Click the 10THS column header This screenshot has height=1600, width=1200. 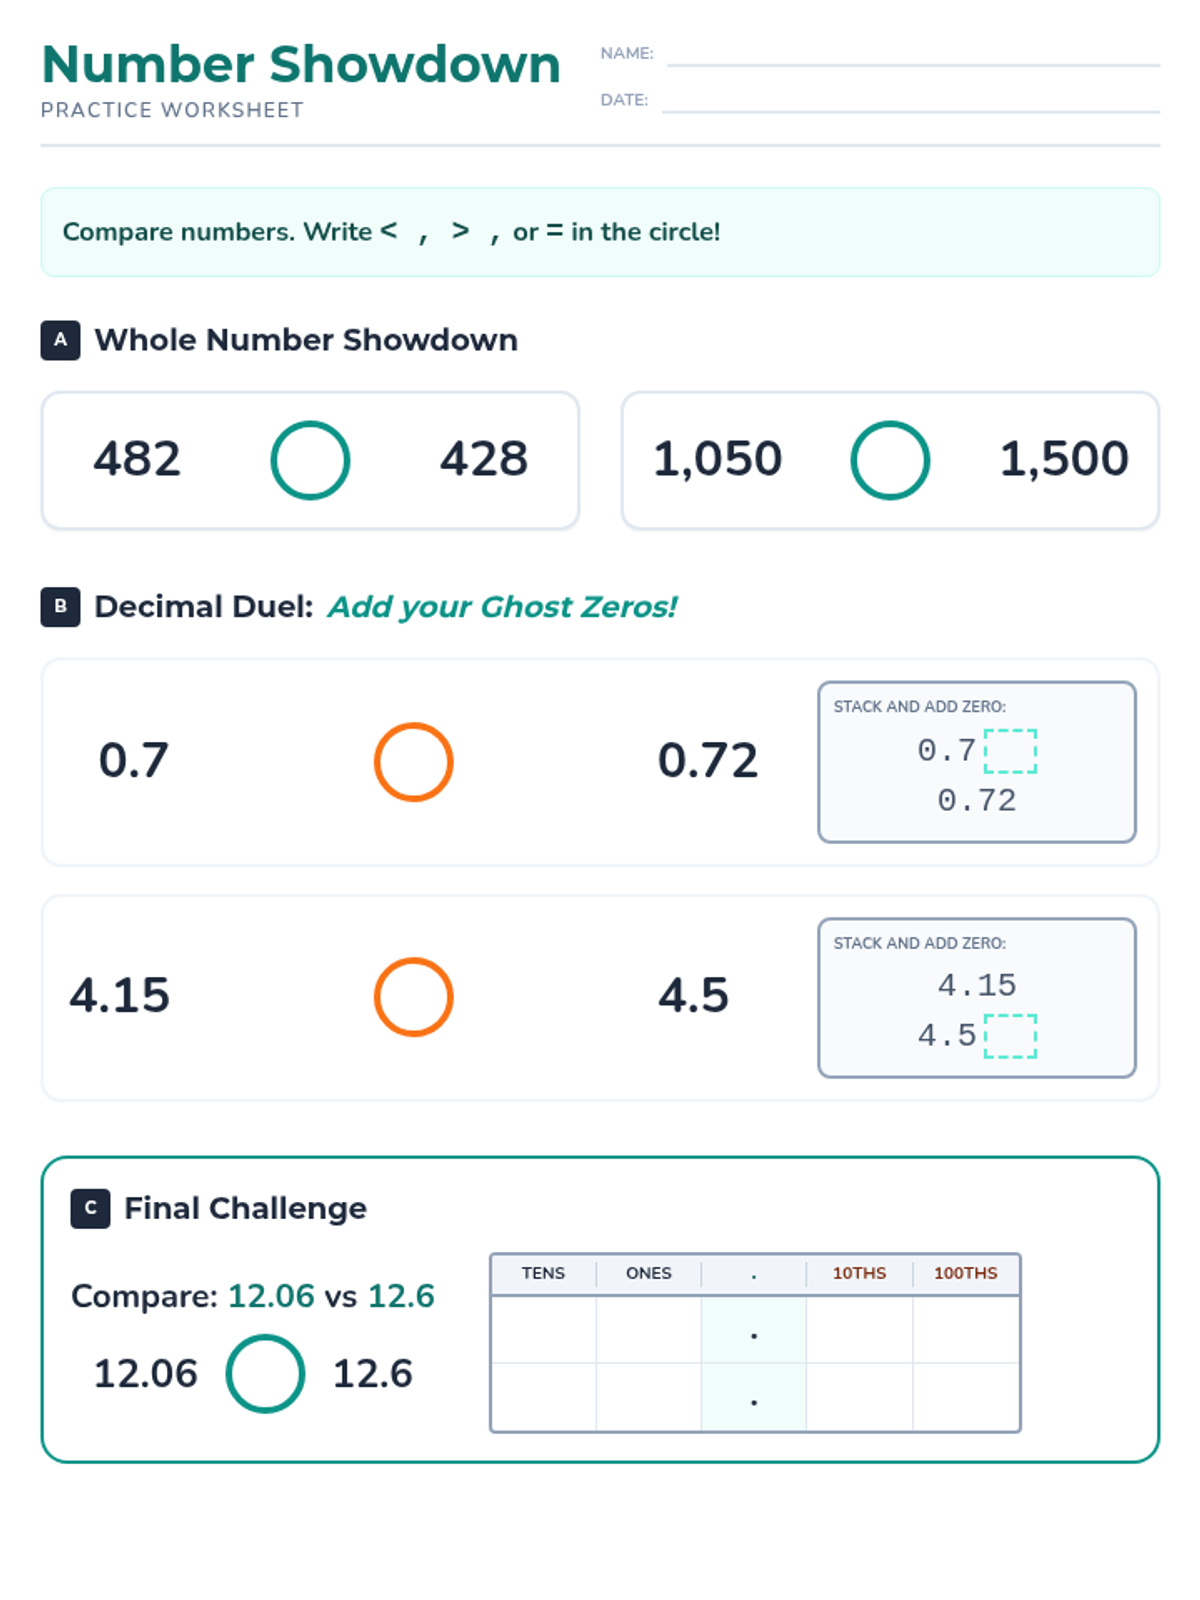coord(859,1274)
